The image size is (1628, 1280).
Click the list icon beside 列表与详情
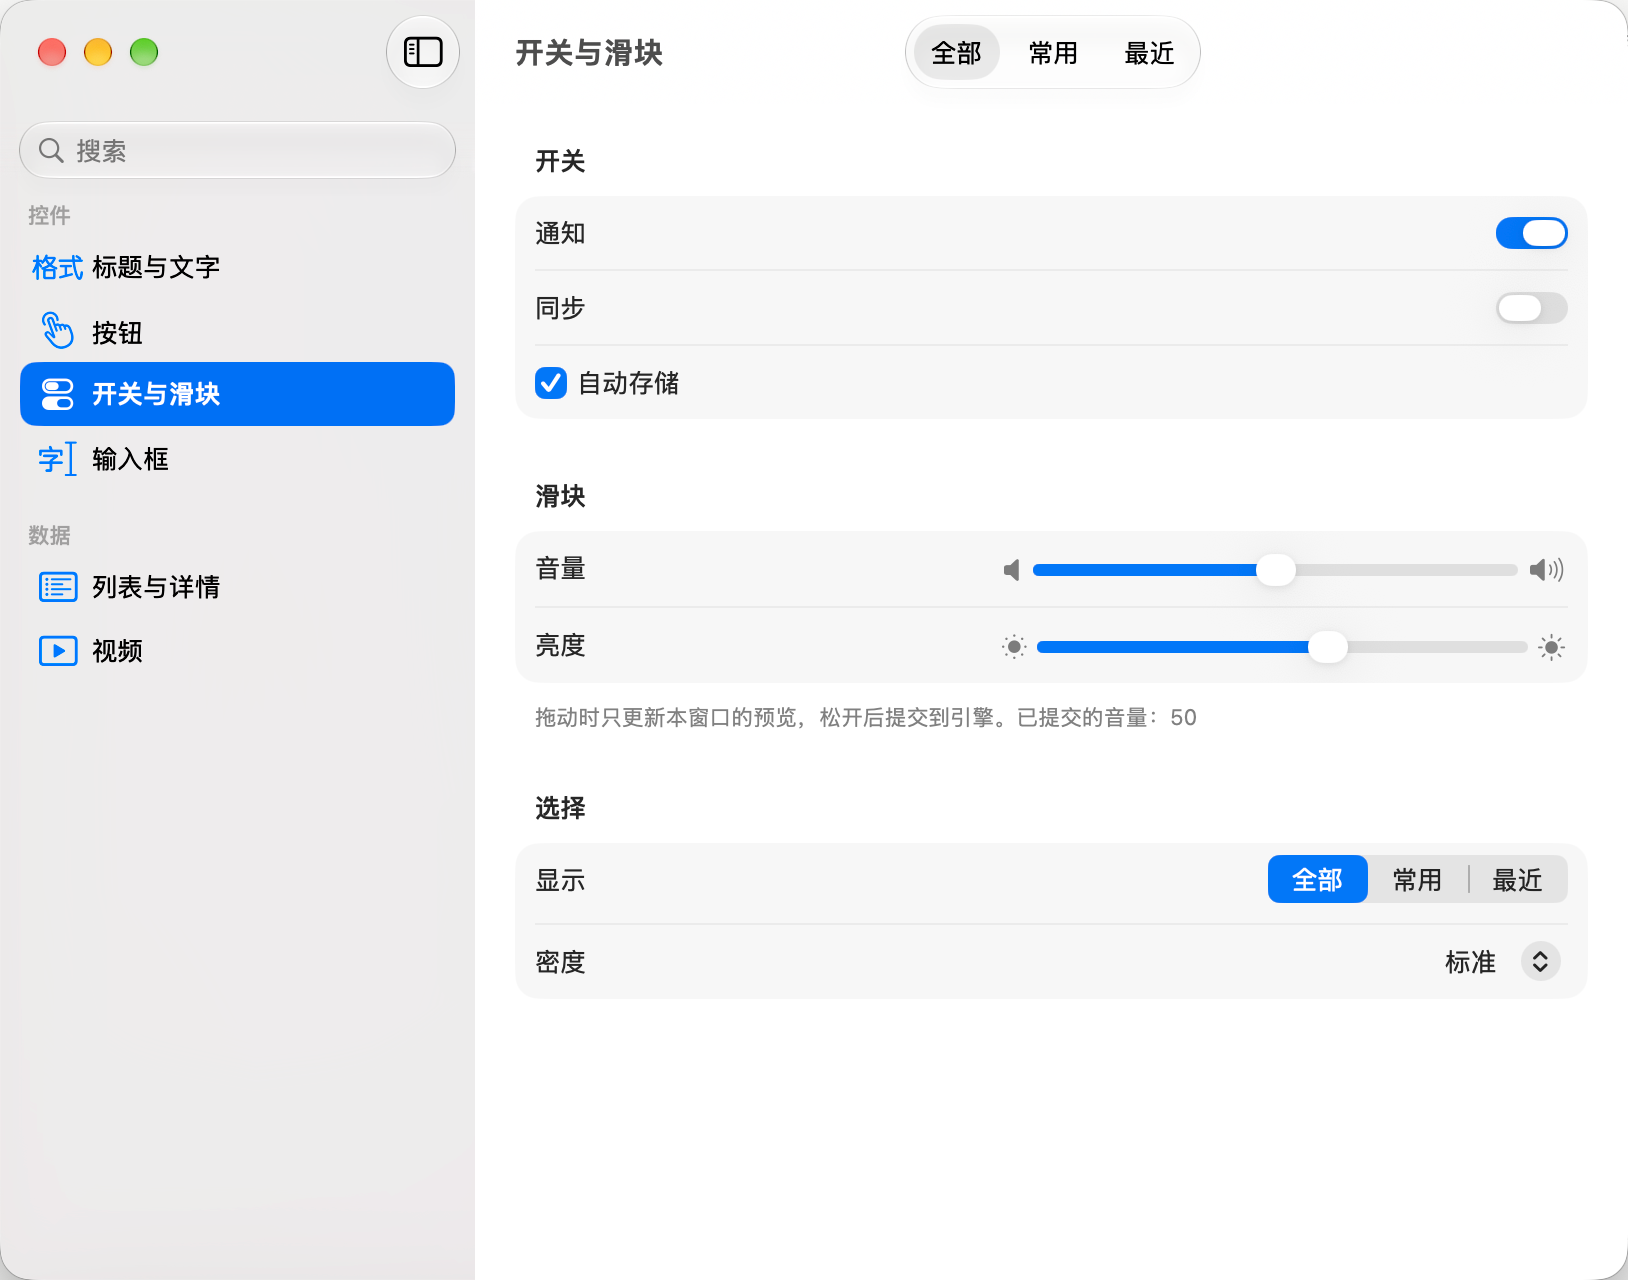(x=58, y=587)
